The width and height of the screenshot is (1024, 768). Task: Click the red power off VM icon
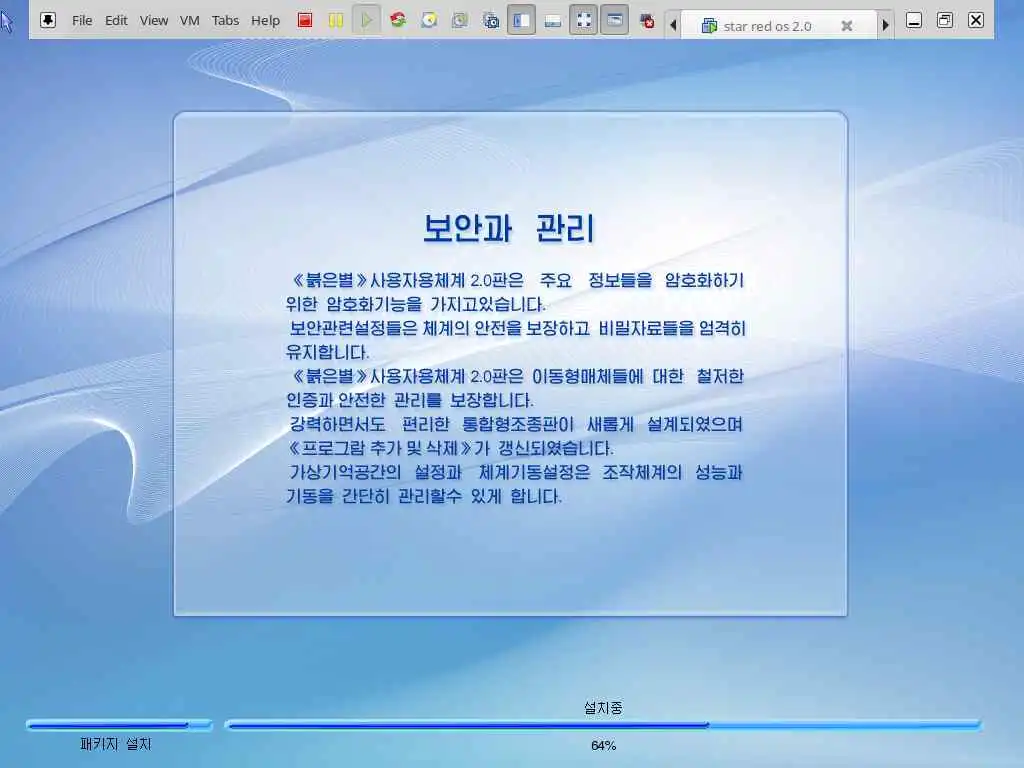click(x=305, y=20)
